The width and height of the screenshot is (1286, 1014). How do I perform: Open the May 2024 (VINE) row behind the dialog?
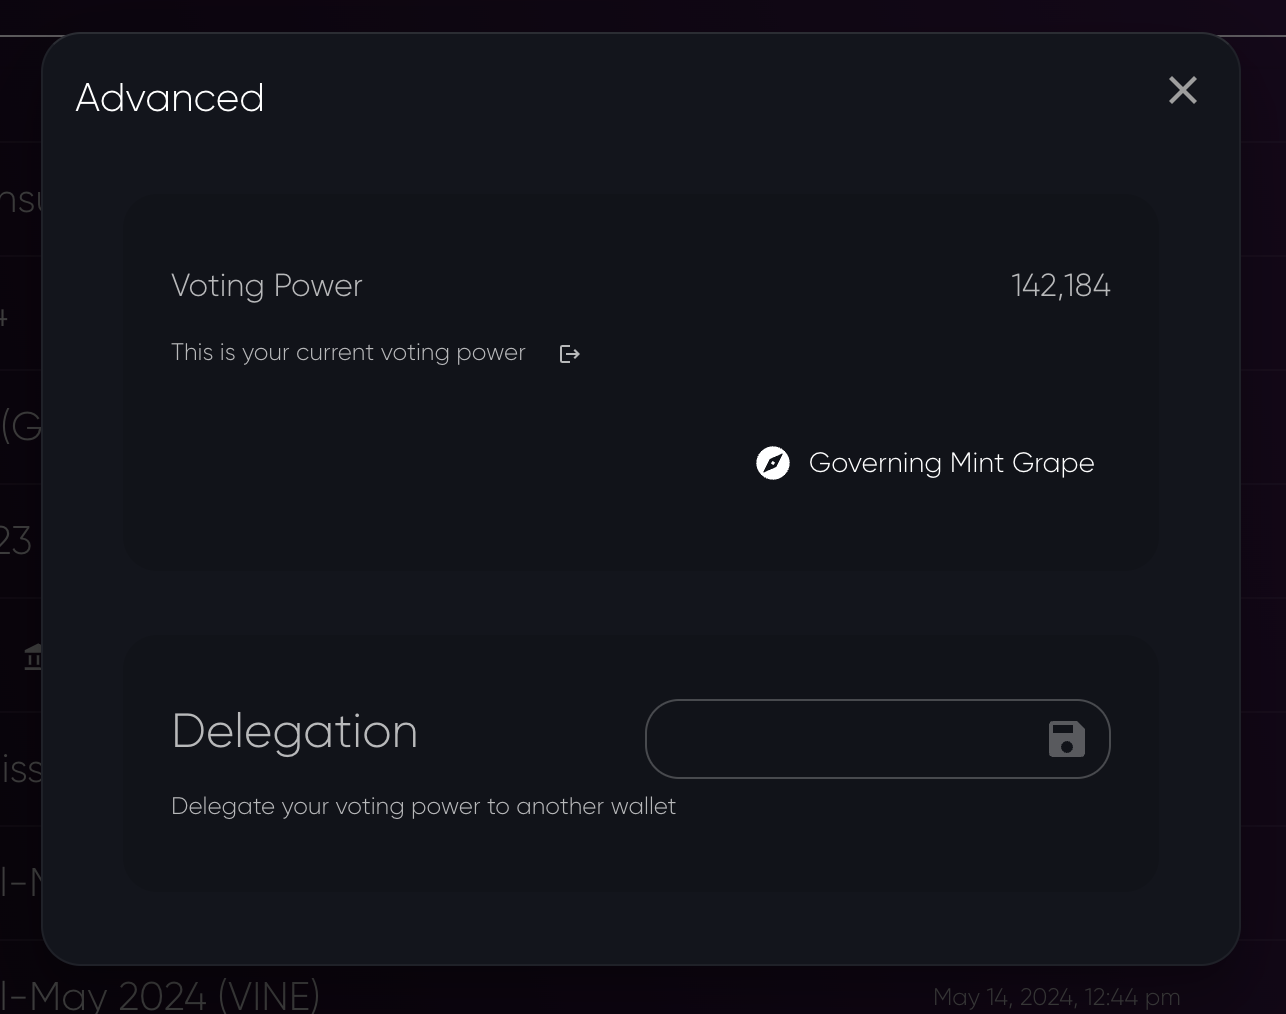[x=160, y=995]
